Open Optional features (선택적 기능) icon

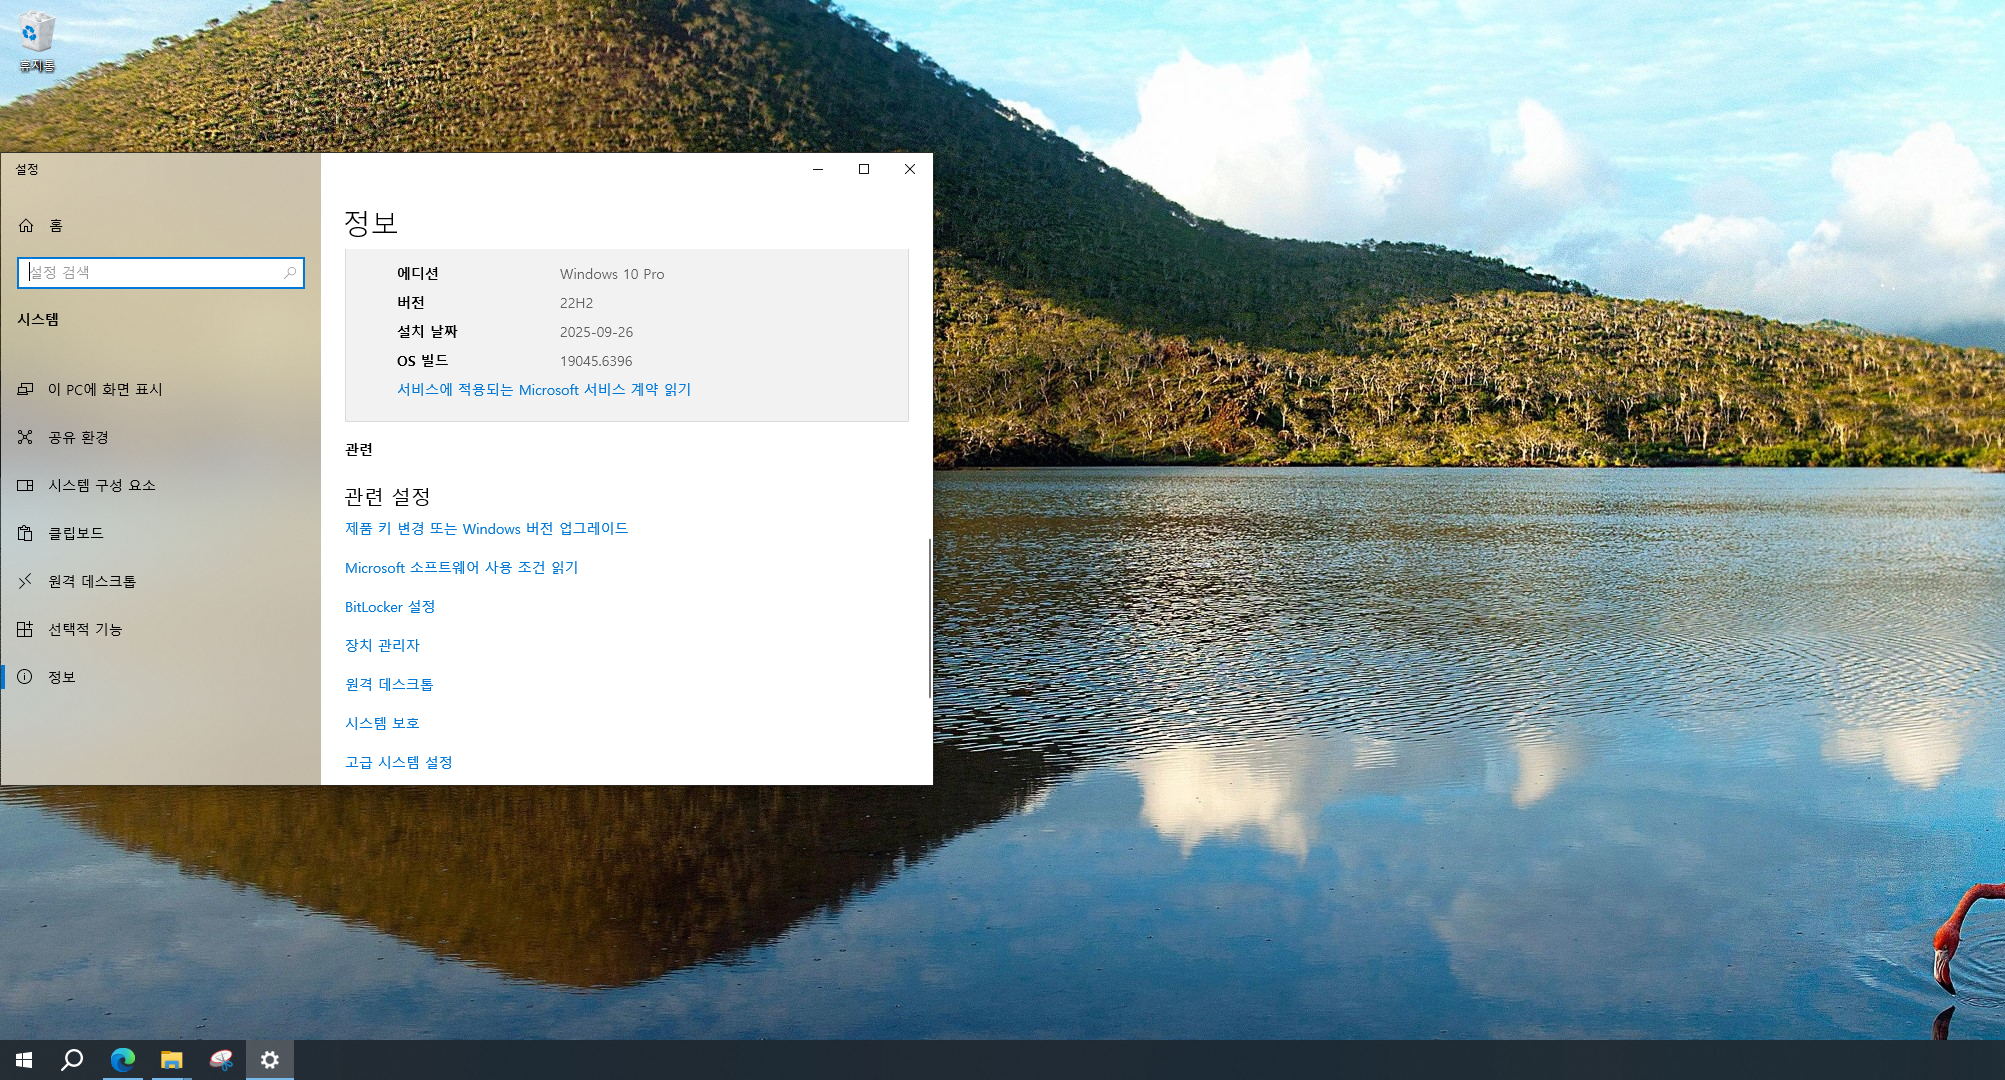click(25, 629)
